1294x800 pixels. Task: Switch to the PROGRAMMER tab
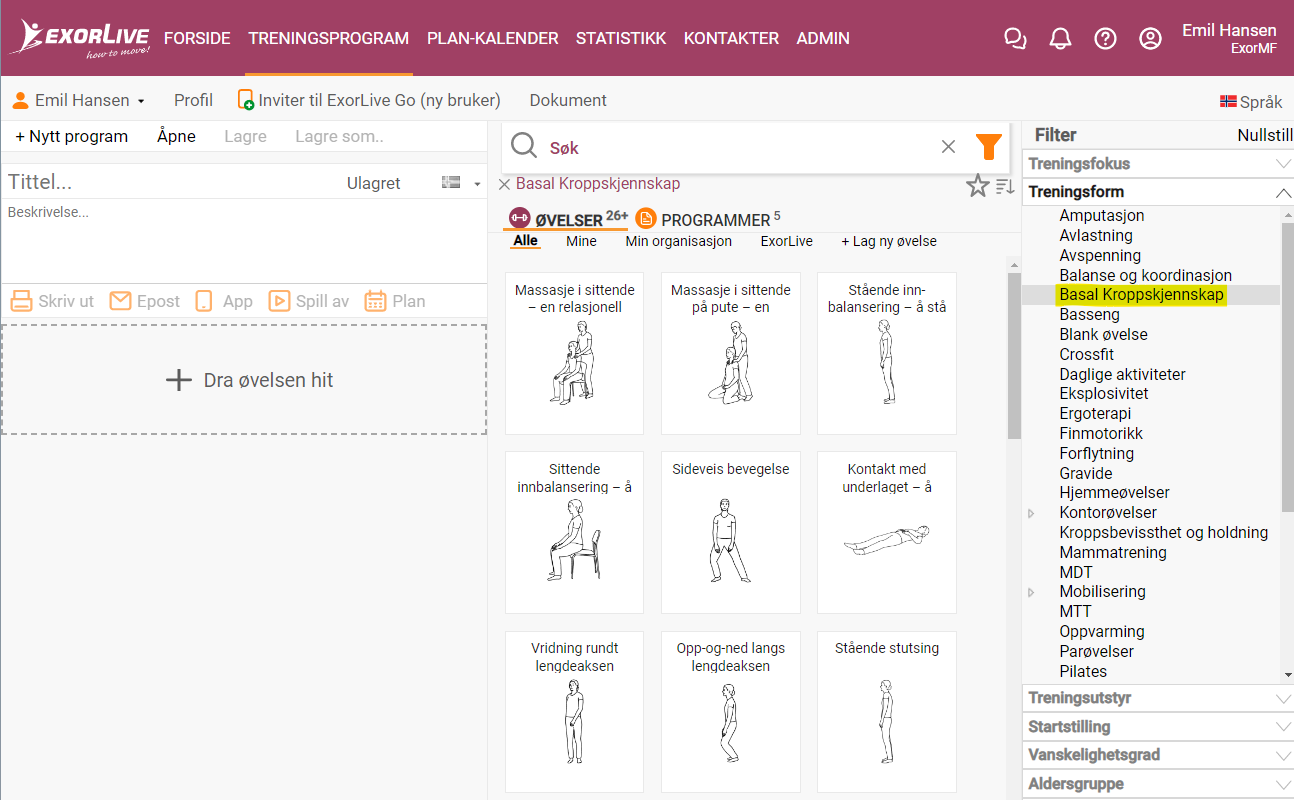tap(708, 219)
